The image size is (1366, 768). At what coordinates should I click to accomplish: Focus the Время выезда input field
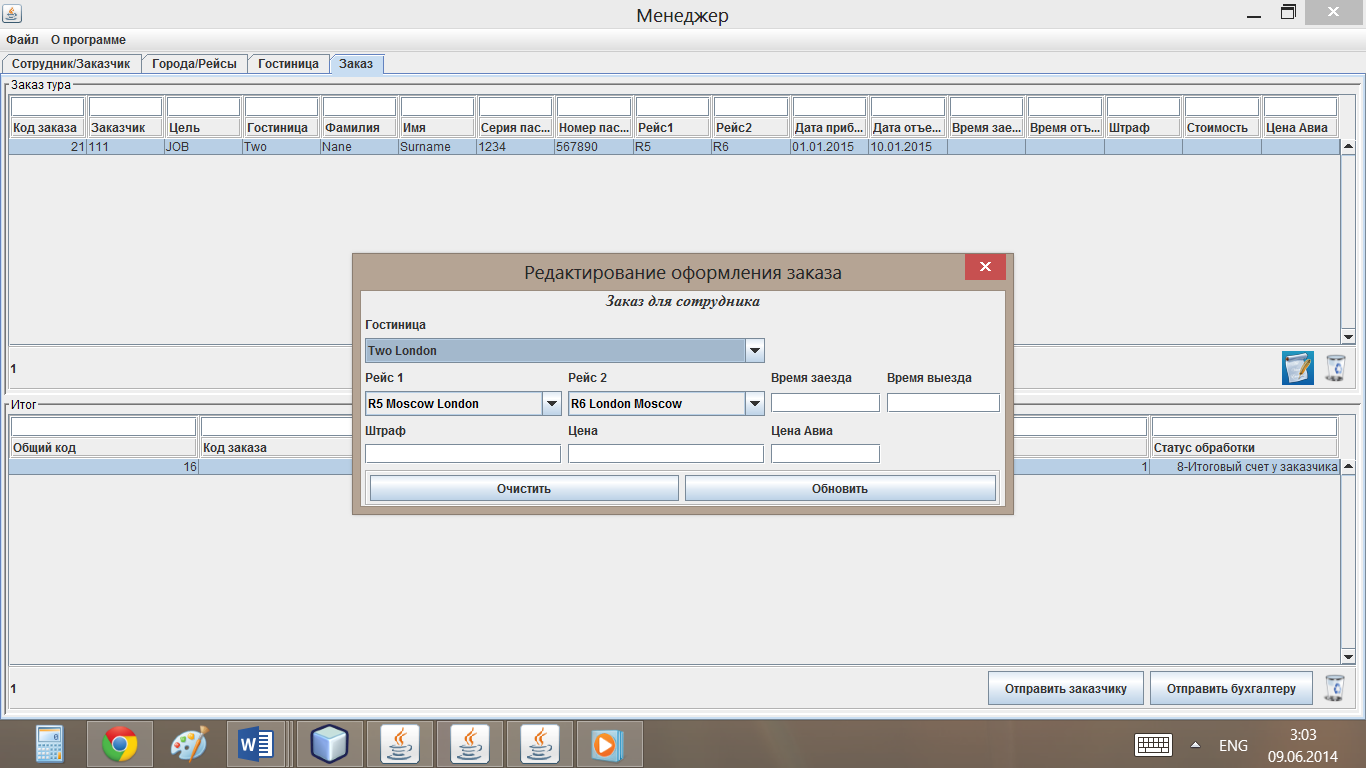(x=943, y=403)
